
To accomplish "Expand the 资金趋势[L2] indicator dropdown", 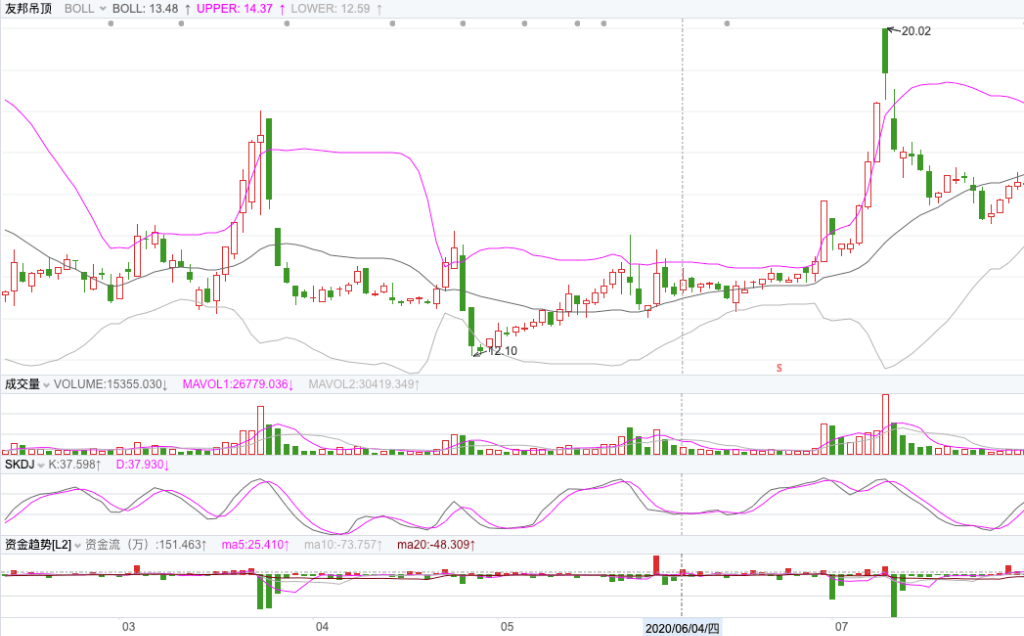I will [78, 545].
